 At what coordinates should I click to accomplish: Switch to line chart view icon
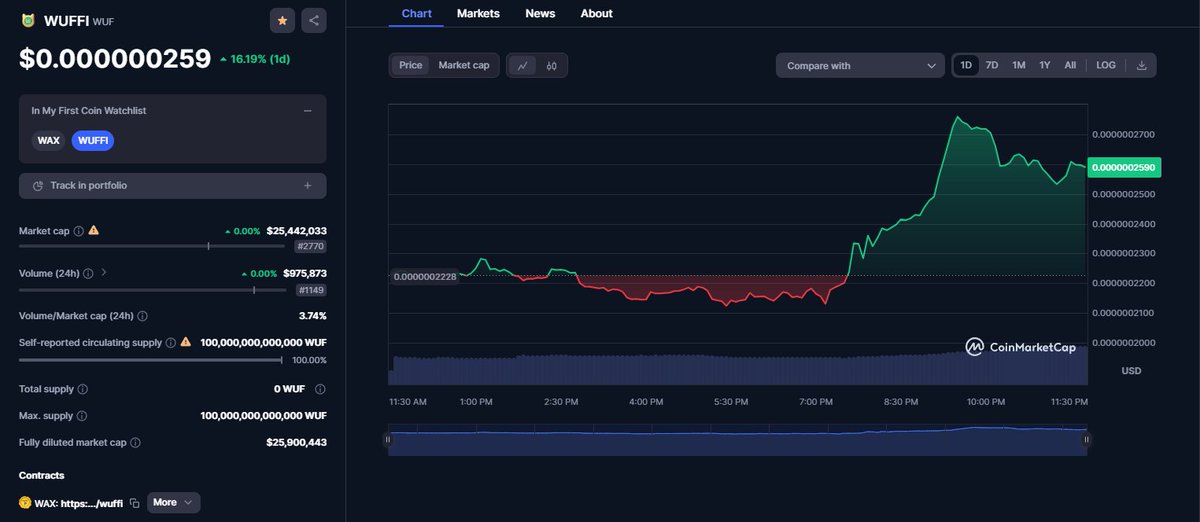(522, 65)
